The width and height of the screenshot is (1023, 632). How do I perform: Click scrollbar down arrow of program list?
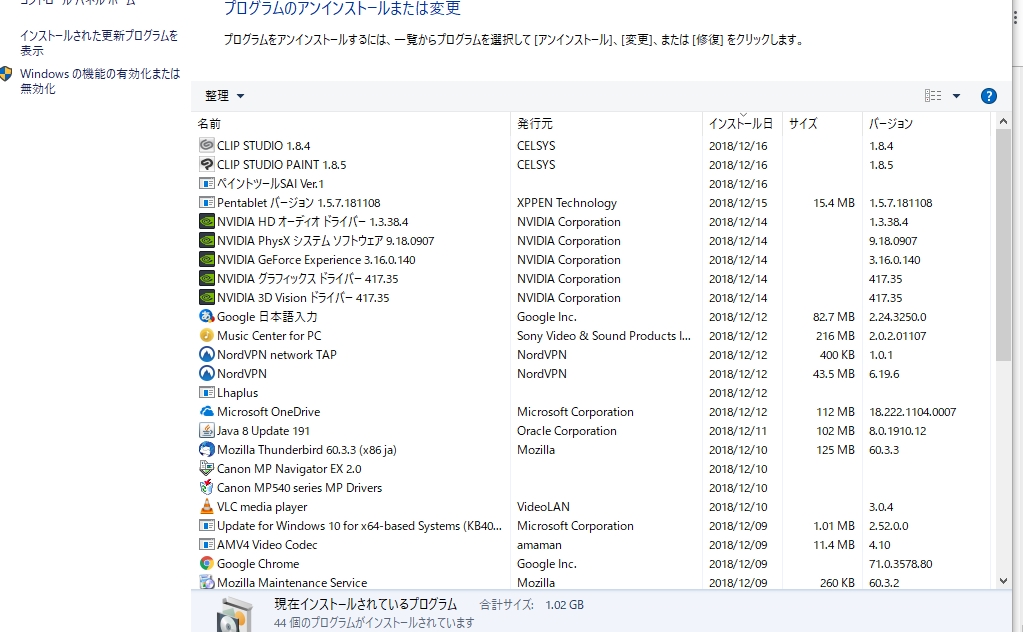(1003, 580)
